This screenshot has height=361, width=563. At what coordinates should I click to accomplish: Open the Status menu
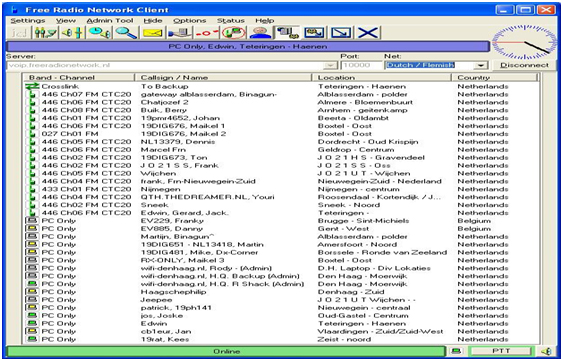click(x=231, y=20)
